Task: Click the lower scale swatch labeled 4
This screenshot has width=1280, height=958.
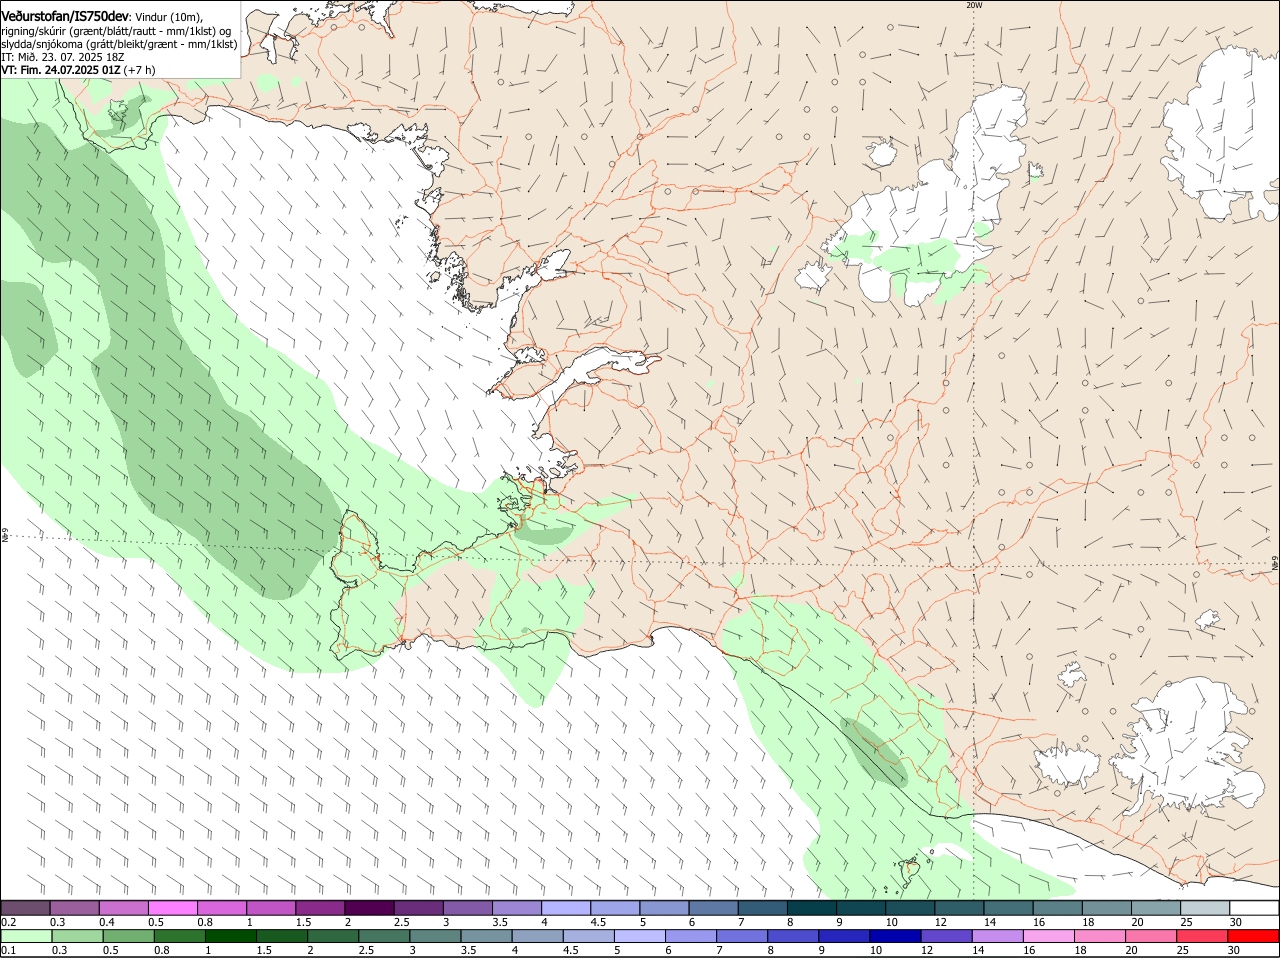Action: point(536,937)
